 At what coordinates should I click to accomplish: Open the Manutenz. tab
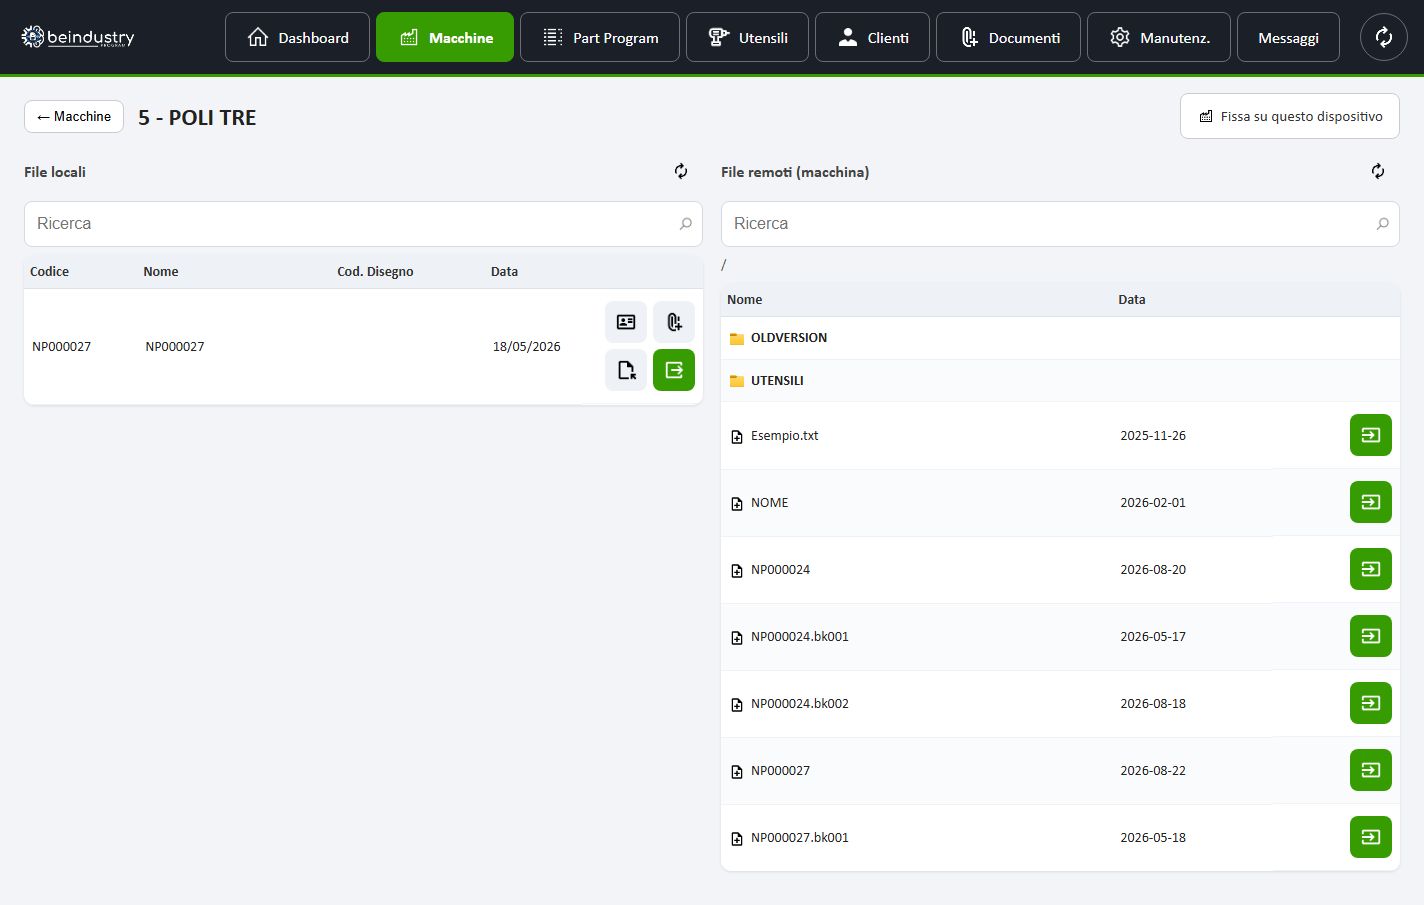(1159, 37)
